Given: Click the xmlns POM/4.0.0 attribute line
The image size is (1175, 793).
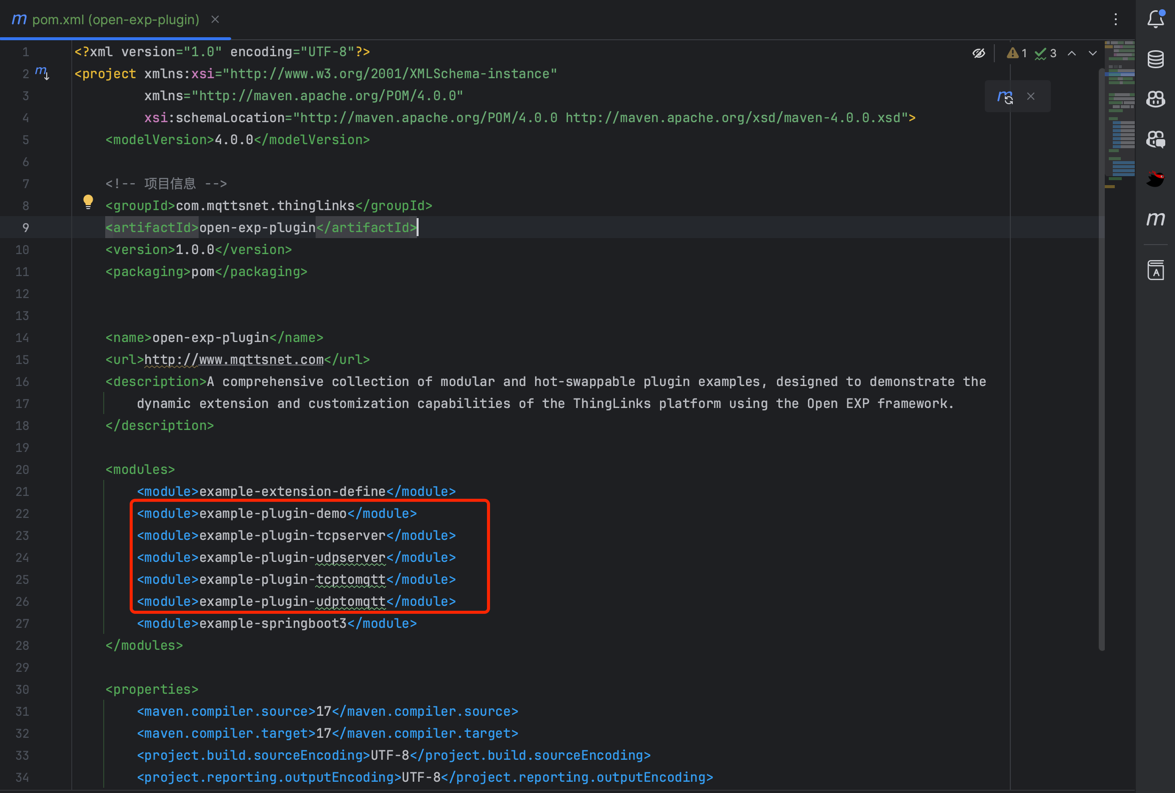Looking at the screenshot, I should coord(303,96).
